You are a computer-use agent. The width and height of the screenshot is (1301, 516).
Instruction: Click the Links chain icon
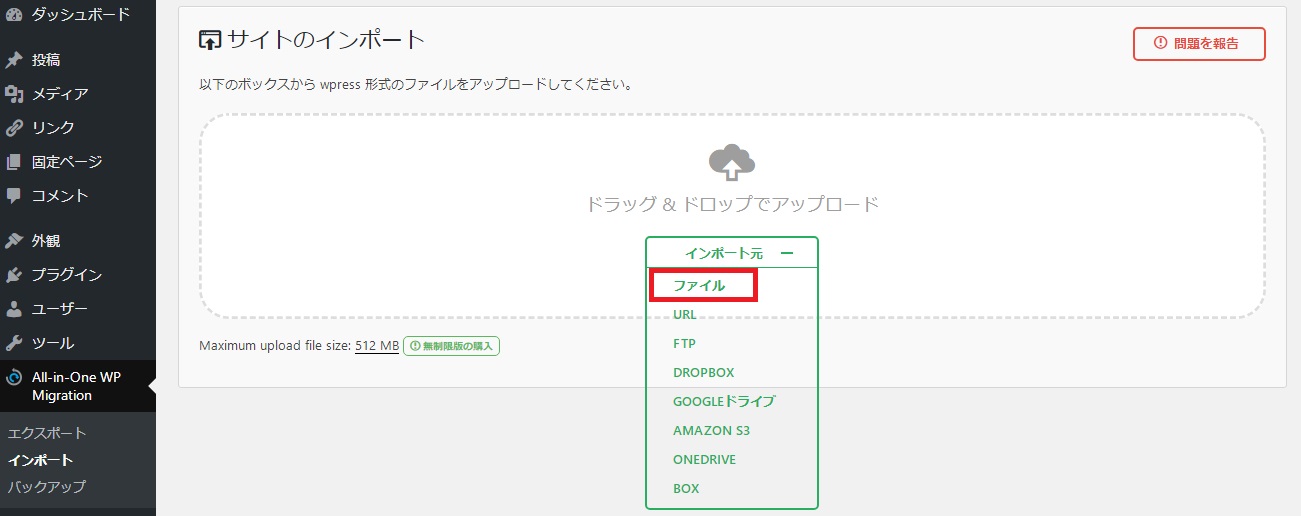pyautogui.click(x=14, y=128)
